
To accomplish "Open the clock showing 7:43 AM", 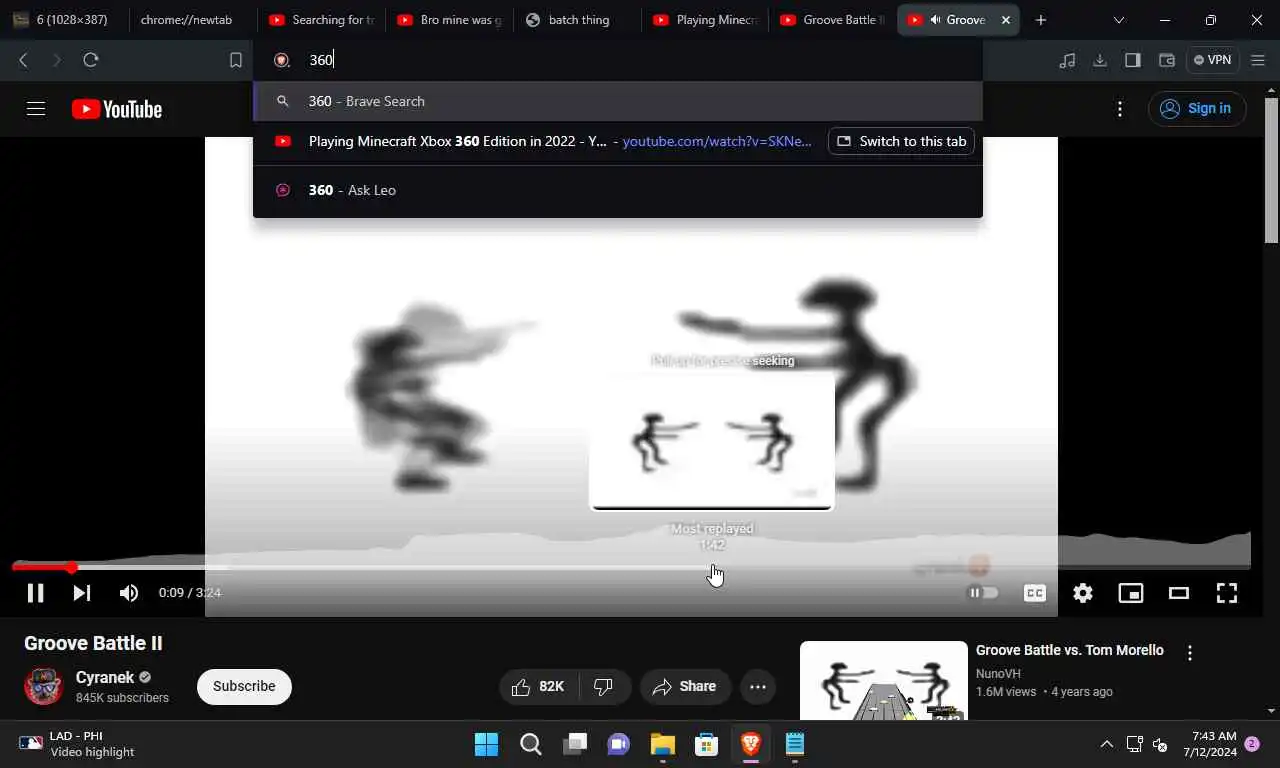I will click(1210, 744).
